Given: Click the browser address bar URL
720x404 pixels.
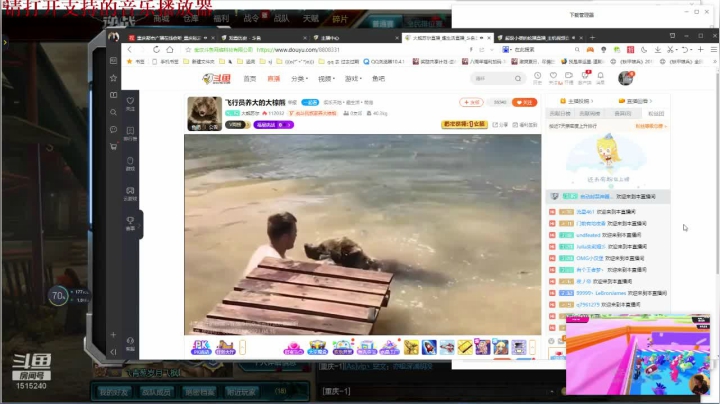Looking at the screenshot, I should pyautogui.click(x=298, y=50).
